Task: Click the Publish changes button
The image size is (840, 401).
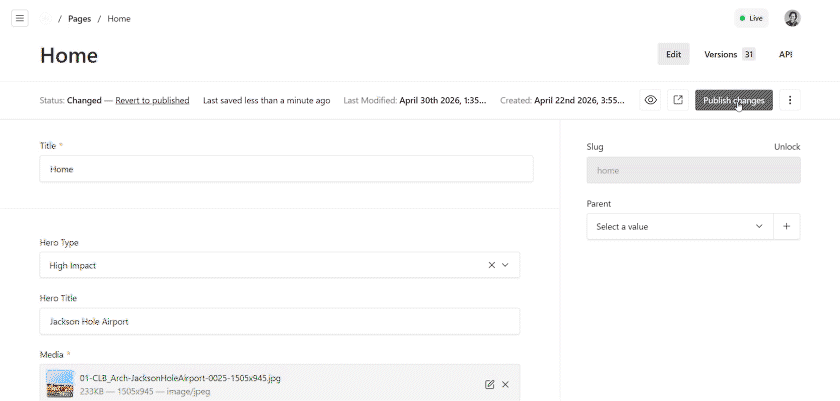Action: click(734, 100)
